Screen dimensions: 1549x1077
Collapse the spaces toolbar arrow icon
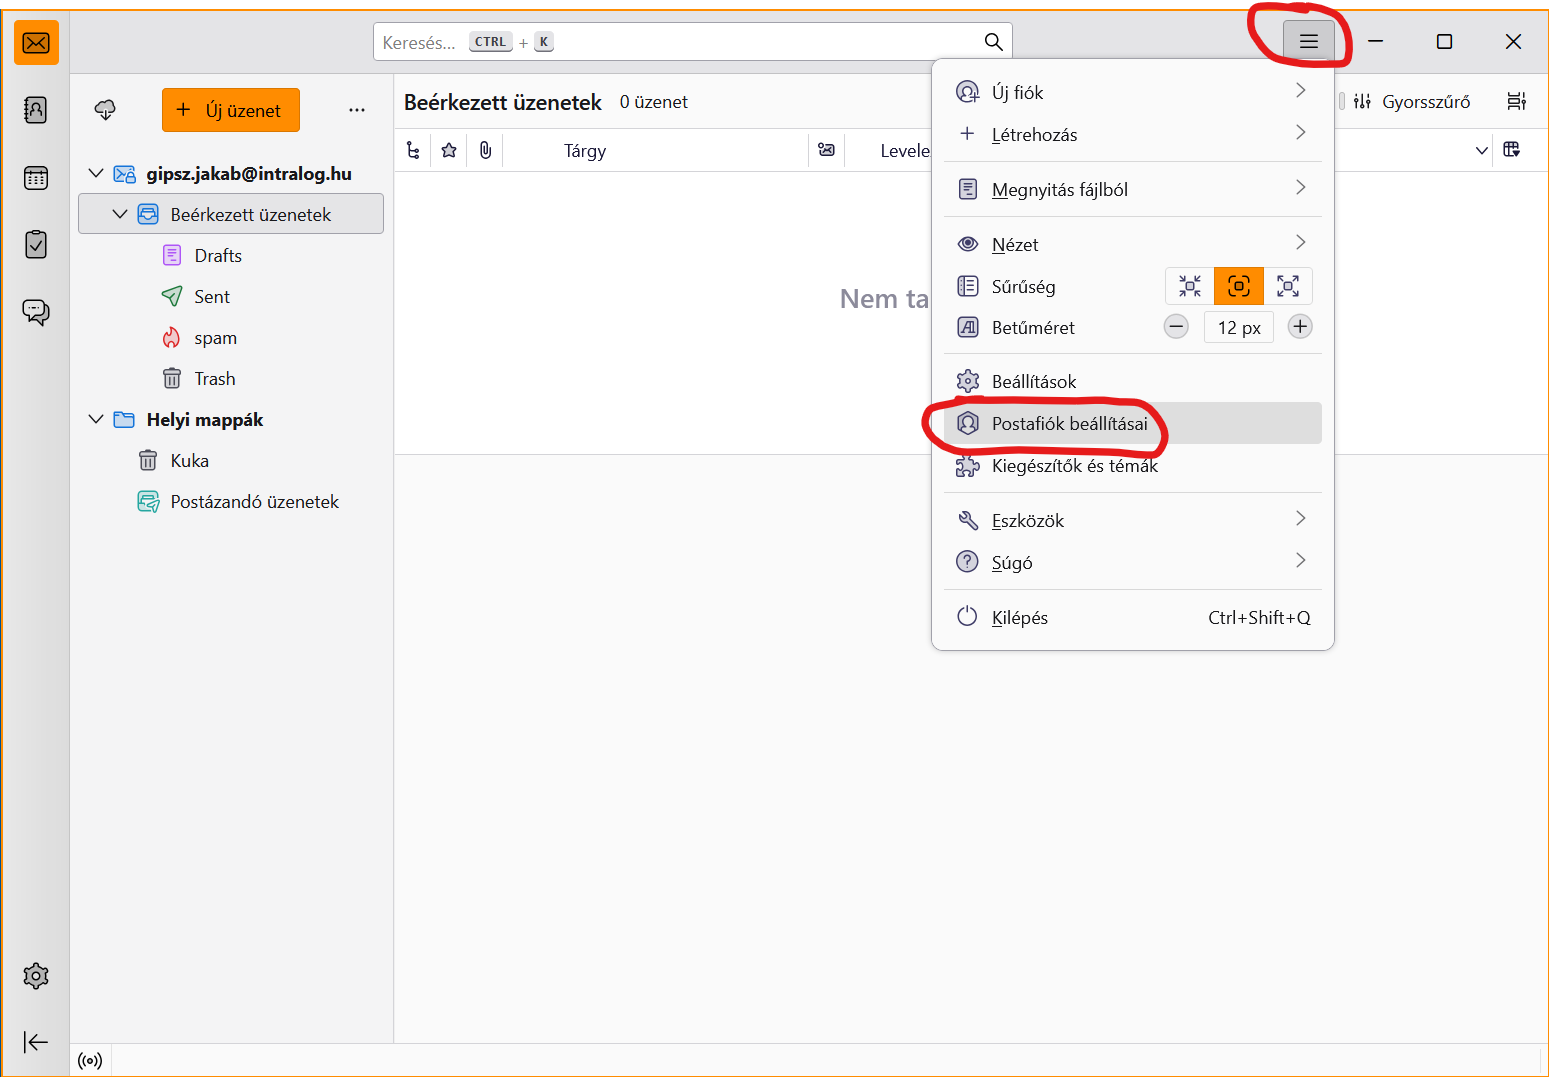(36, 1042)
